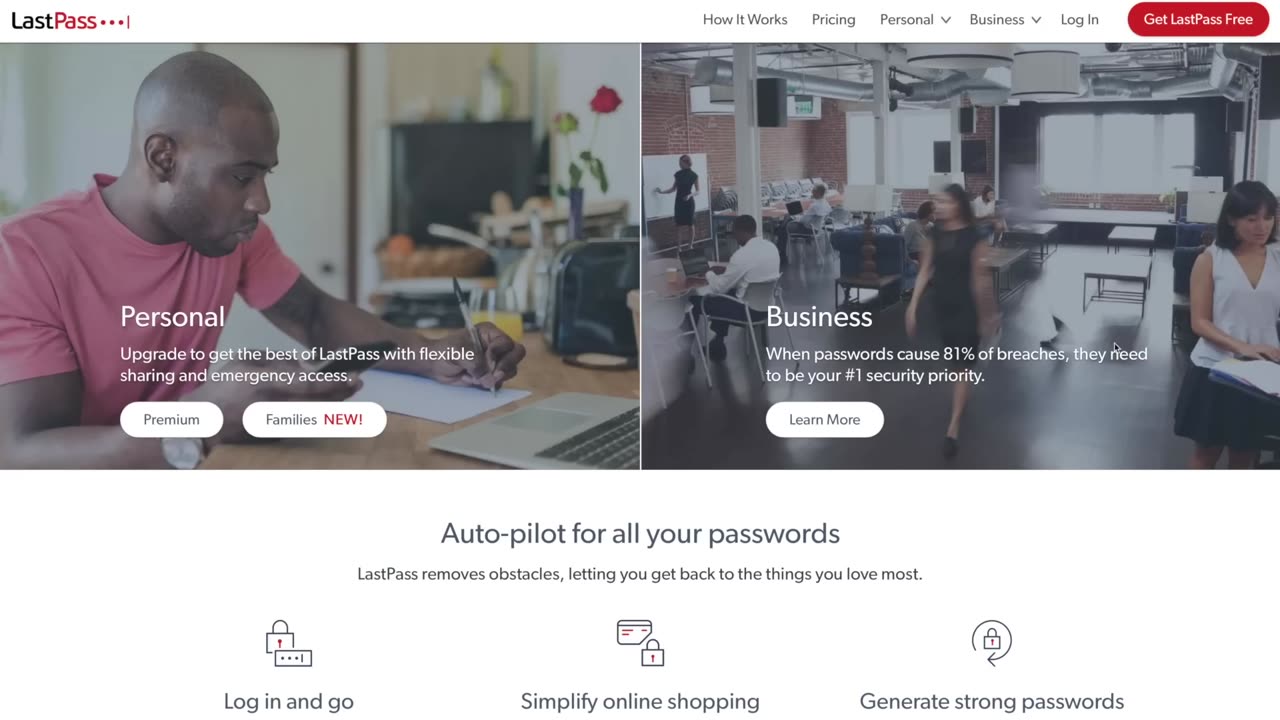Click the Generate strong passwords lock icon
Image resolution: width=1280 pixels, height=720 pixels.
pyautogui.click(x=992, y=642)
